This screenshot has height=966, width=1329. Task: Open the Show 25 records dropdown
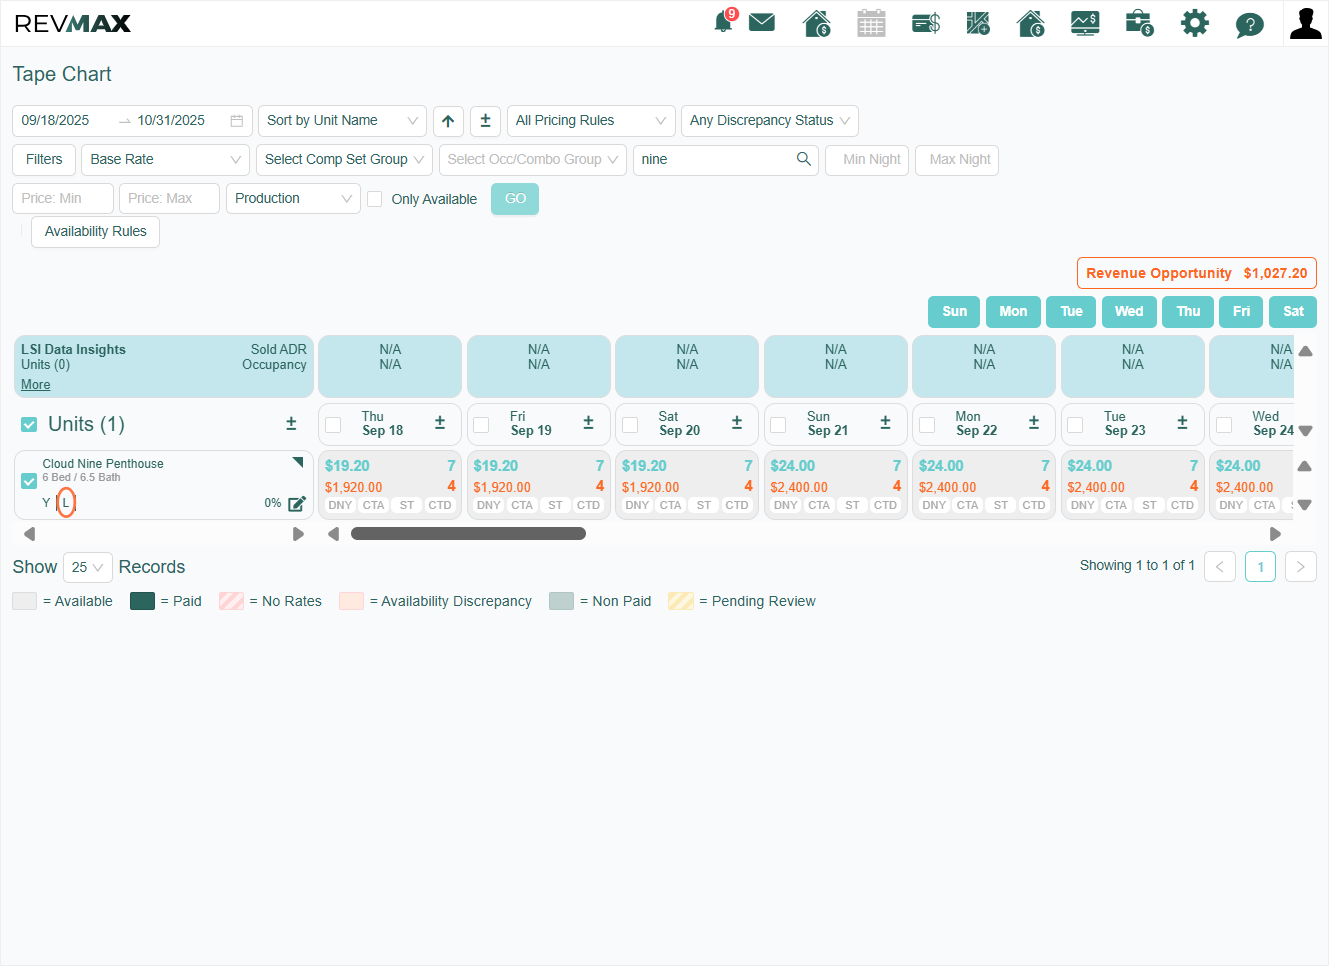88,568
